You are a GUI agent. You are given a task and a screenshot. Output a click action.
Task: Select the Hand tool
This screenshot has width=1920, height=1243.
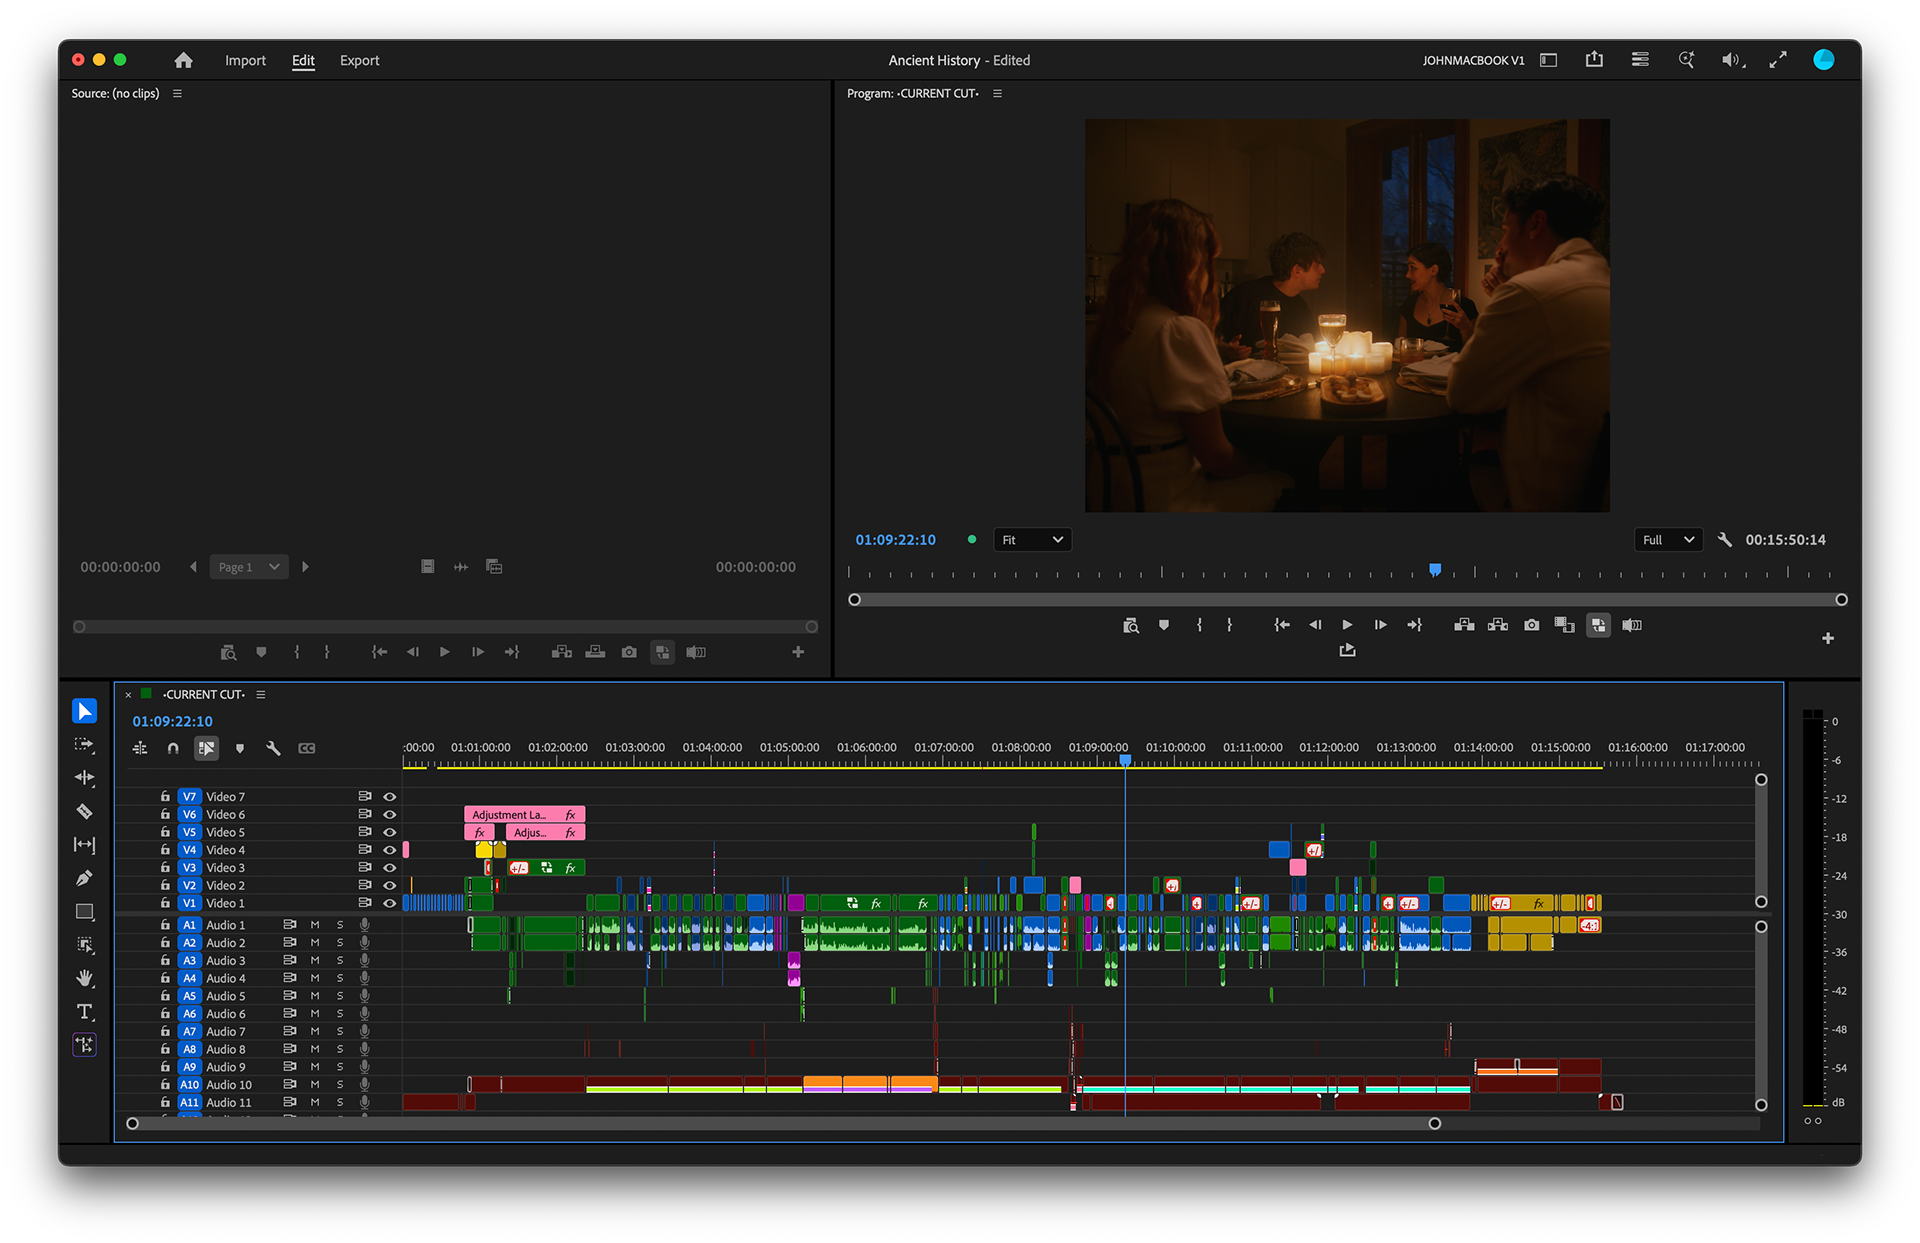(85, 978)
